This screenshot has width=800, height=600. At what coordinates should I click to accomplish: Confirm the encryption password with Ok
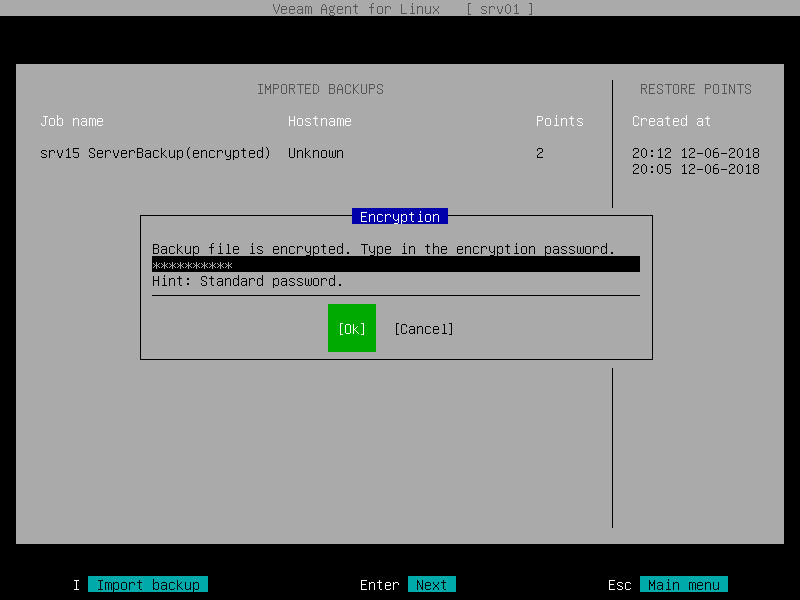(x=351, y=327)
